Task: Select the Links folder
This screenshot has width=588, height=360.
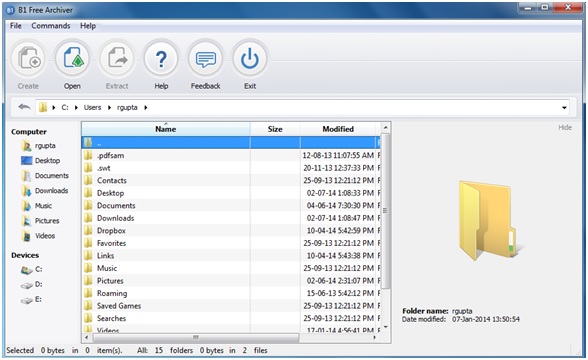Action: (231, 256)
